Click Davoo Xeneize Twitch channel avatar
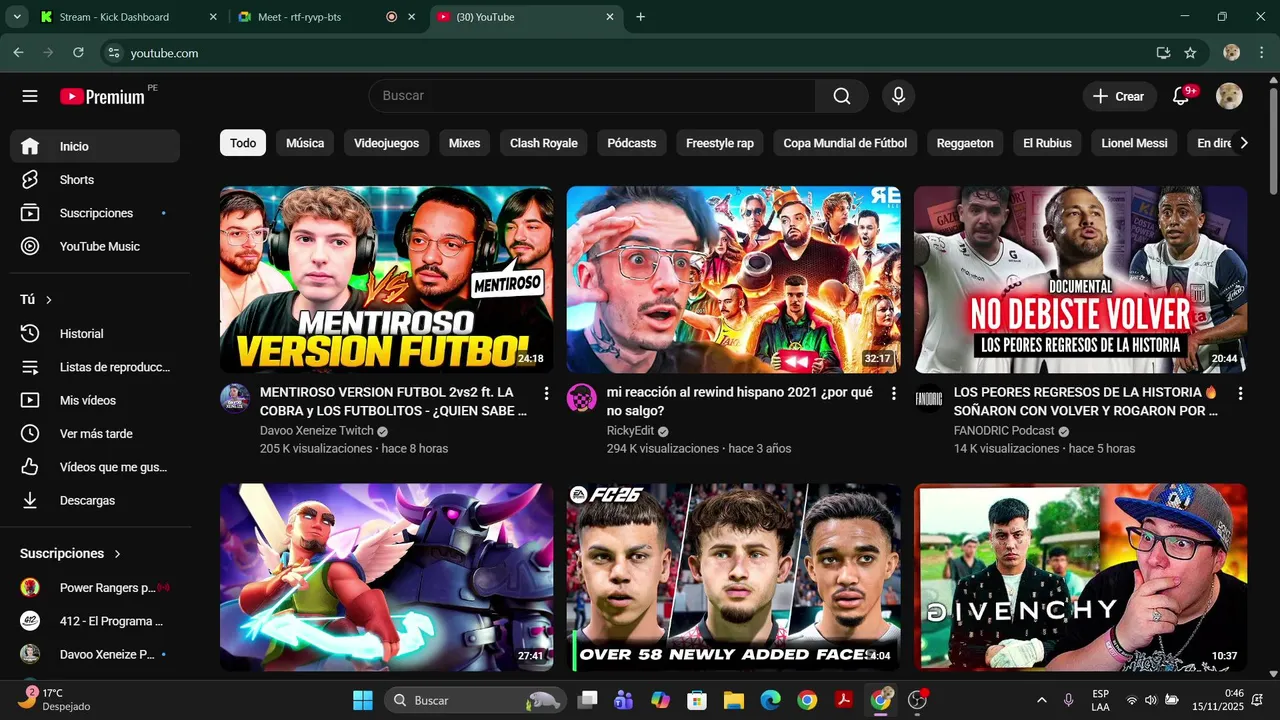 [235, 398]
